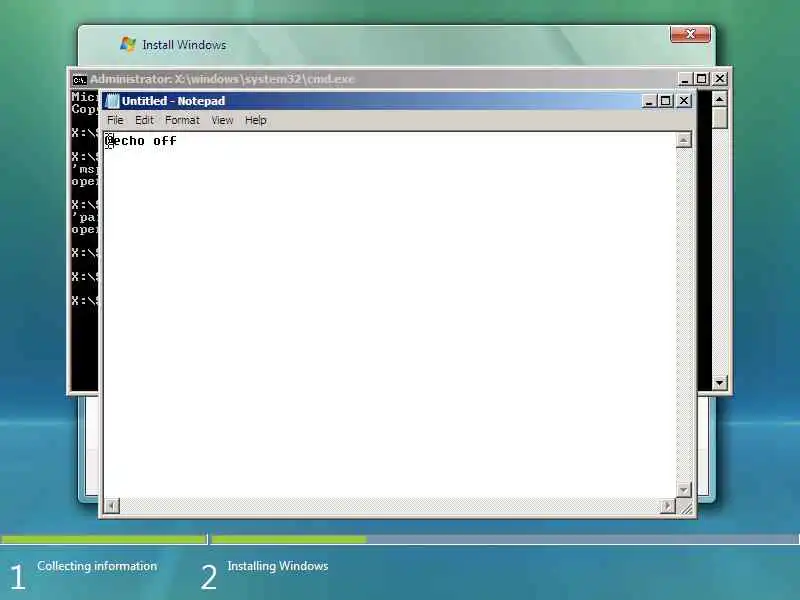
Task: Click the Untitled - Notepad title bar
Action: point(398,101)
